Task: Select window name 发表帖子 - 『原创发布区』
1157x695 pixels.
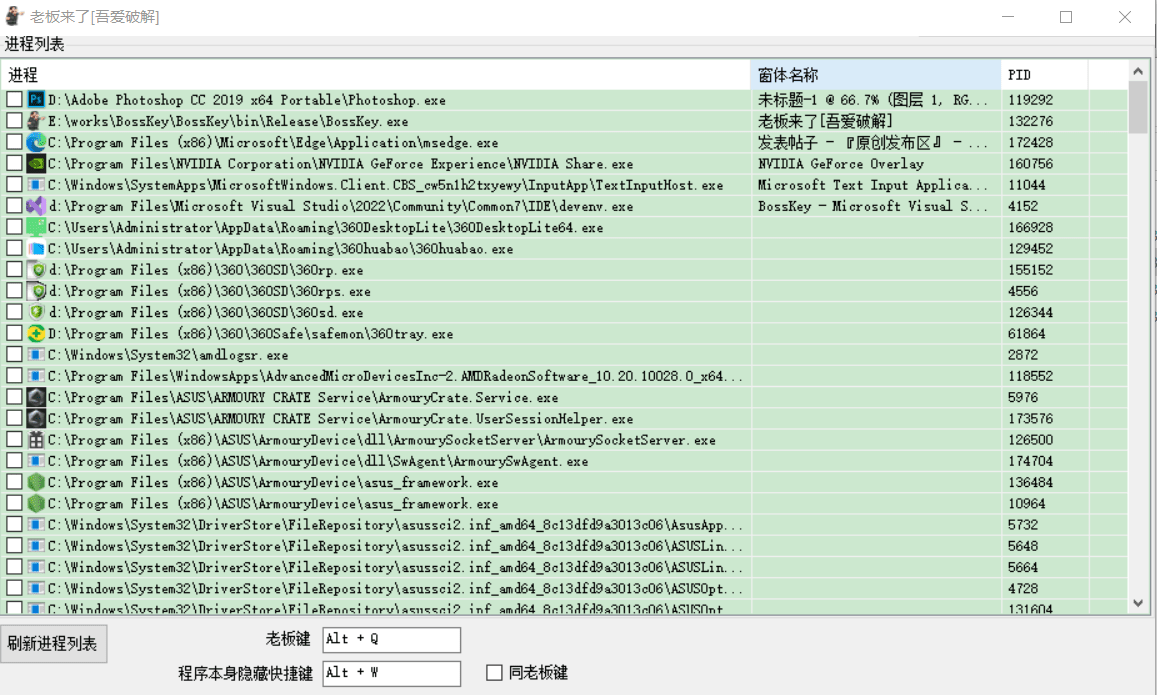Action: [872, 142]
